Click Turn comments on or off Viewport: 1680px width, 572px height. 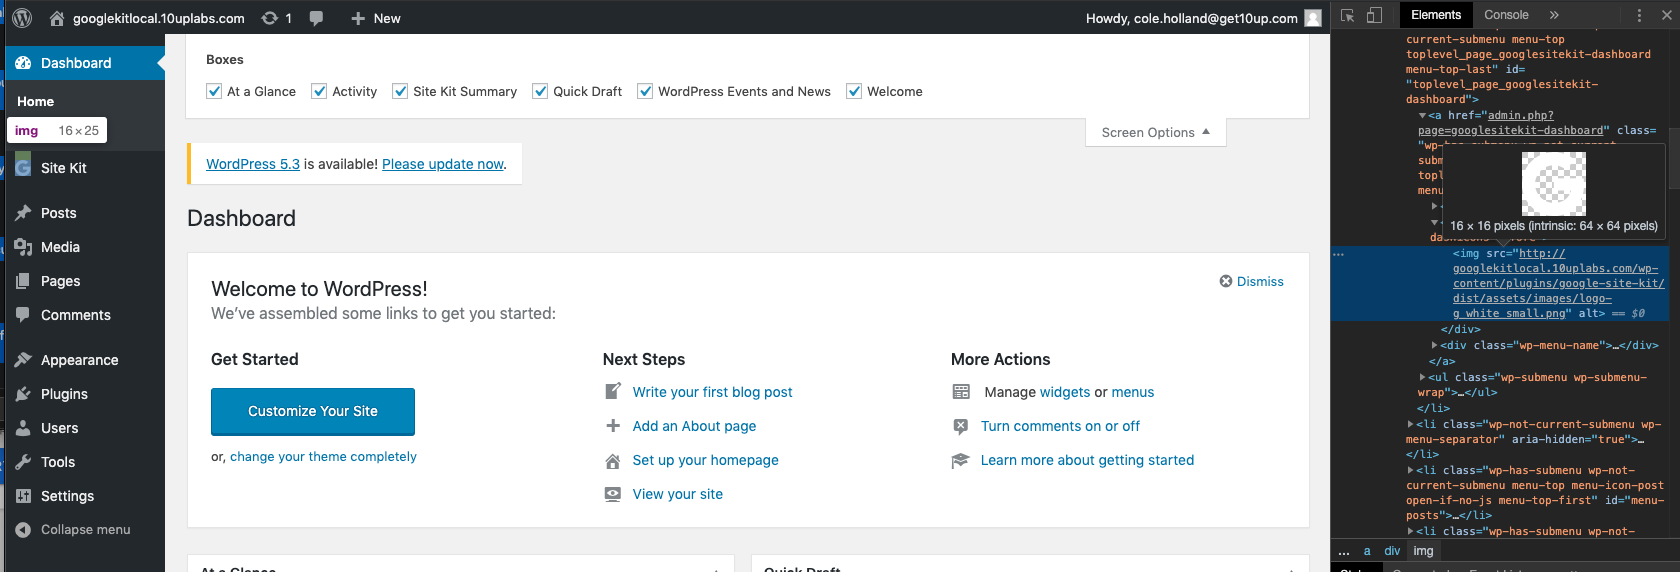click(1060, 426)
